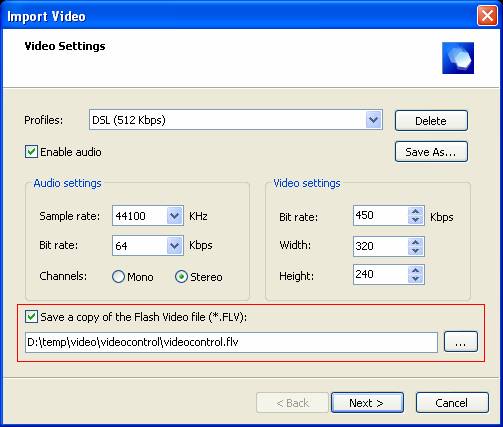Click the Save As... button
Viewport: 503px width, 427px height.
click(431, 152)
